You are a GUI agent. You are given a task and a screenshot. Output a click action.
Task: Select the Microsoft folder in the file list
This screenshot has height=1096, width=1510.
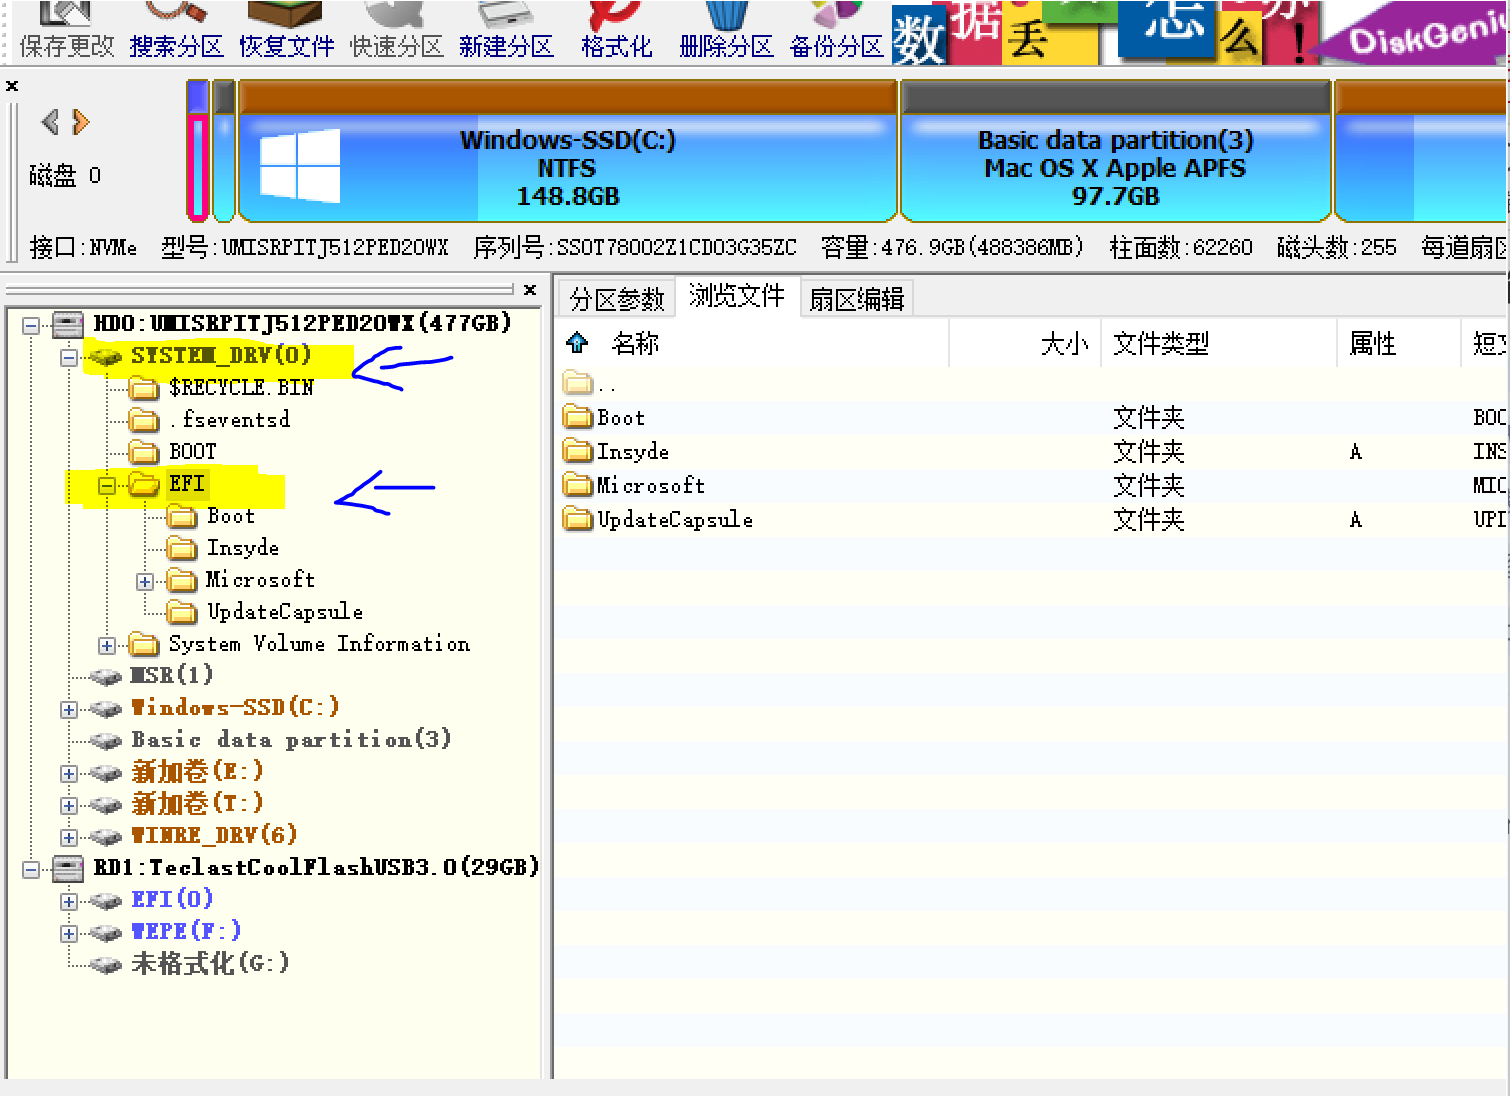tap(634, 486)
